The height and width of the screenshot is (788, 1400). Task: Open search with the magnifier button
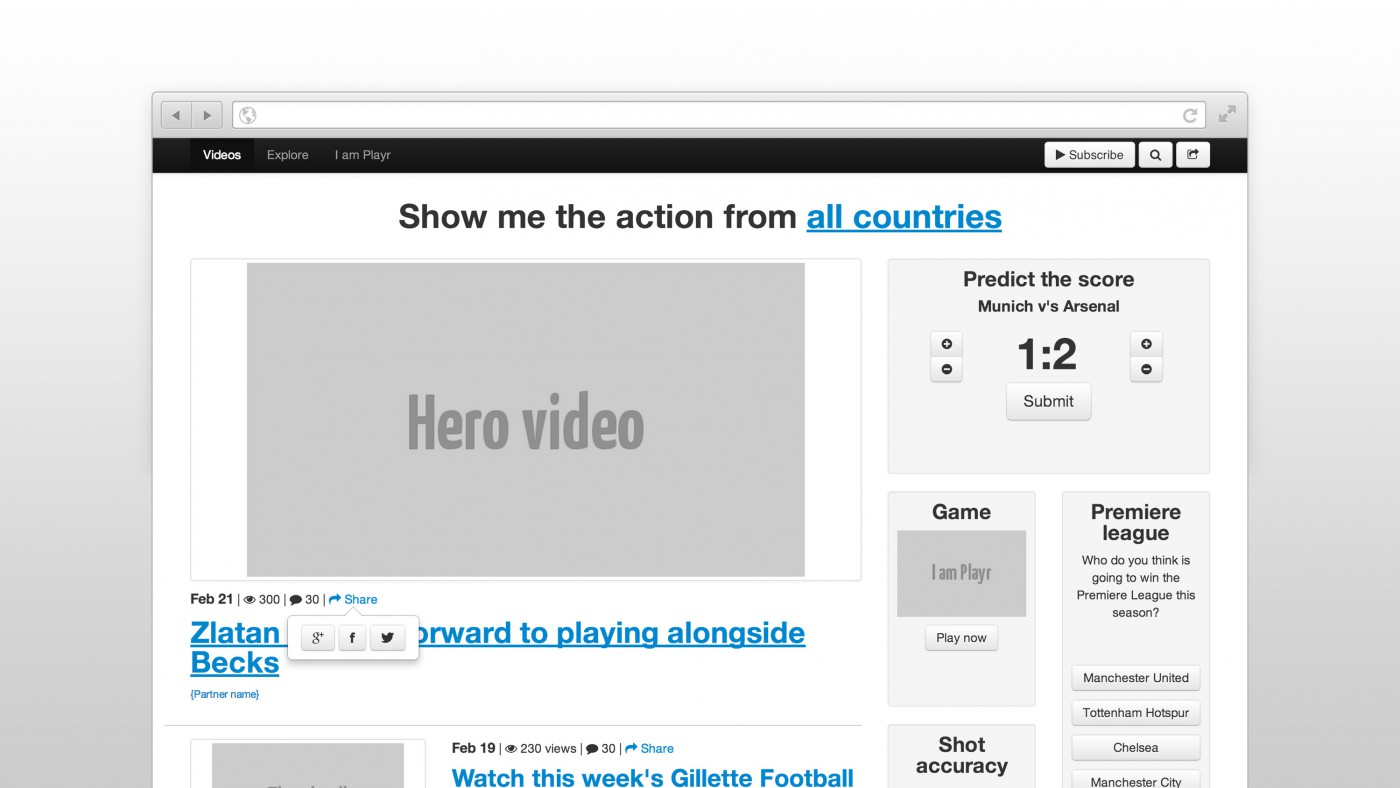point(1155,155)
